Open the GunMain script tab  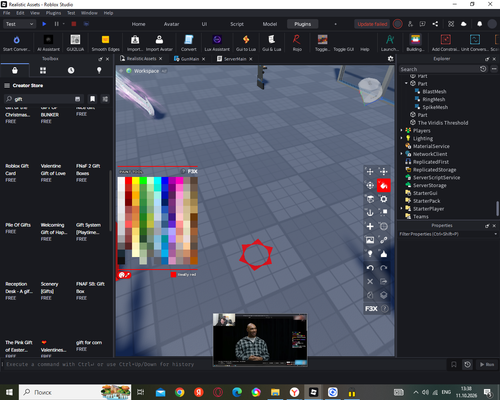pyautogui.click(x=189, y=59)
